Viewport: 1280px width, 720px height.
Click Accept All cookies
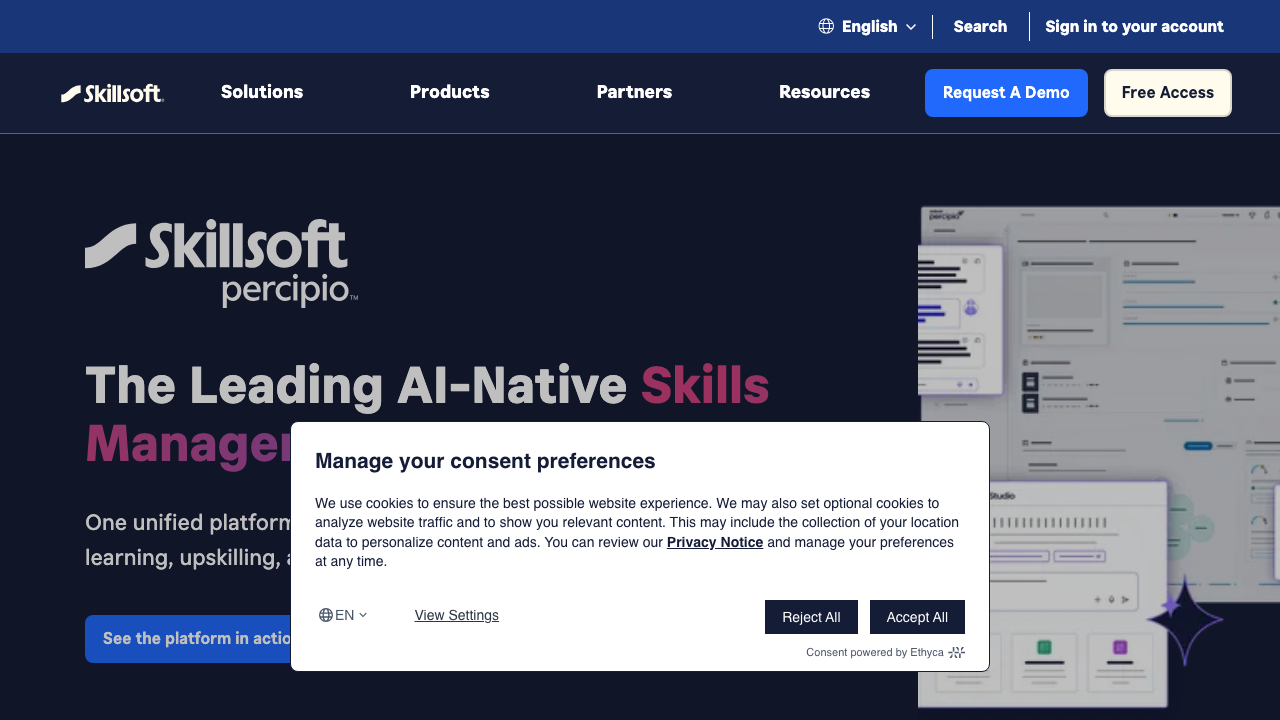point(917,617)
